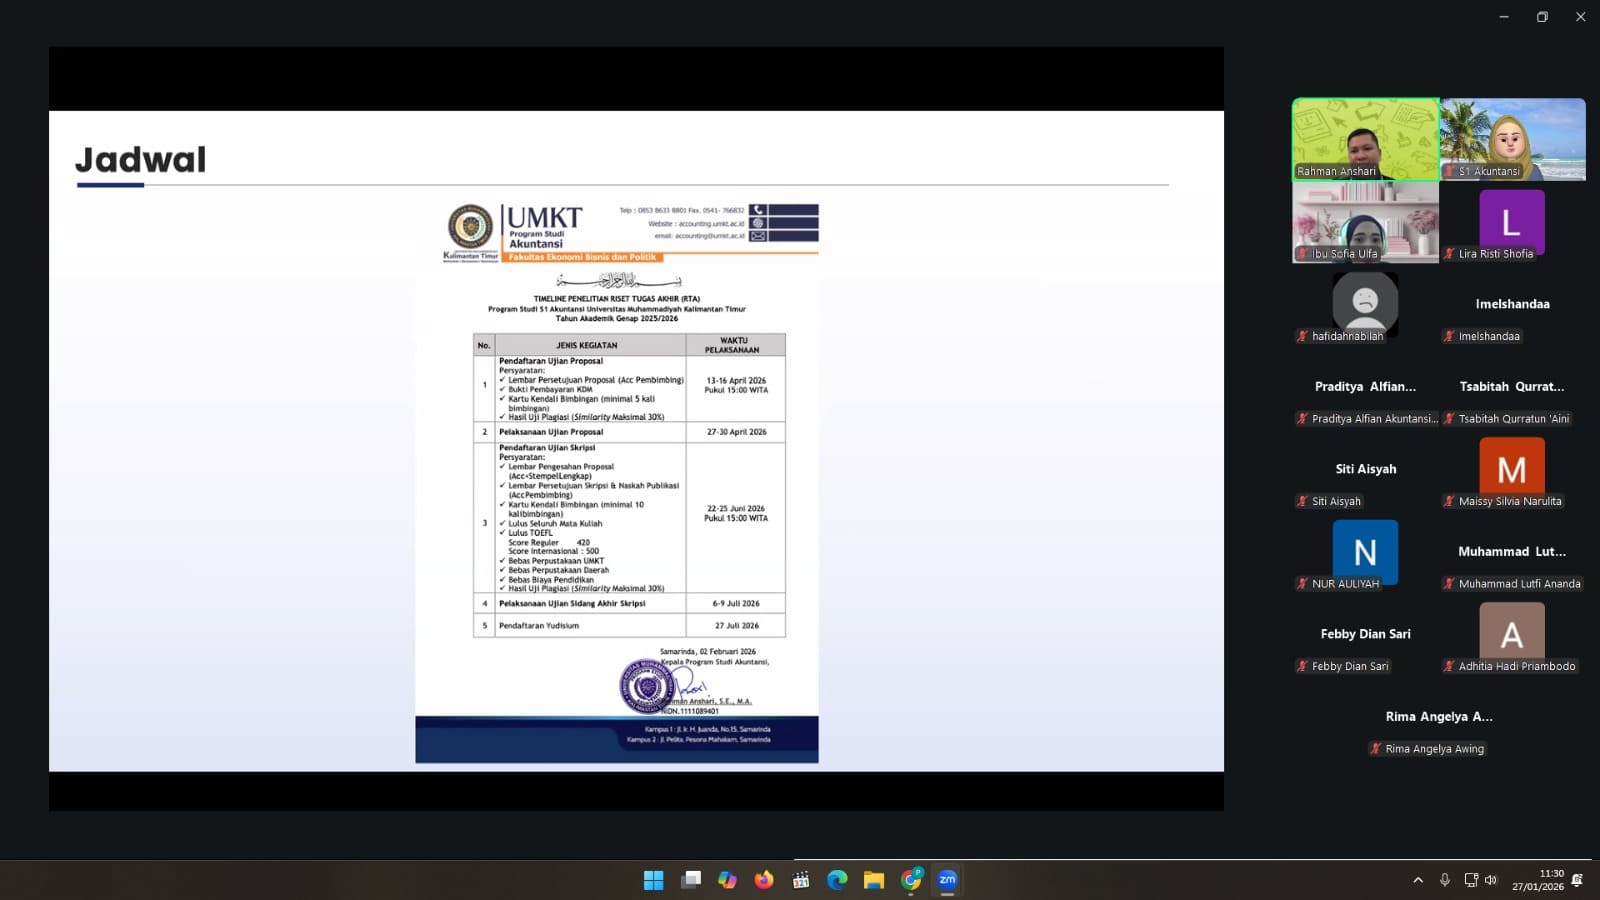Click Lira Risti Shofia's purple avatar
The width and height of the screenshot is (1600, 900).
[x=1511, y=222]
